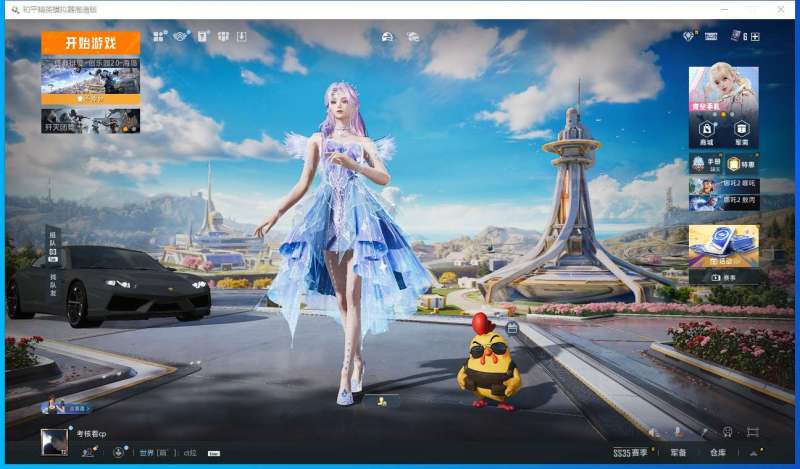Open the game mode selection banner below start
This screenshot has width=800, height=469.
point(90,80)
